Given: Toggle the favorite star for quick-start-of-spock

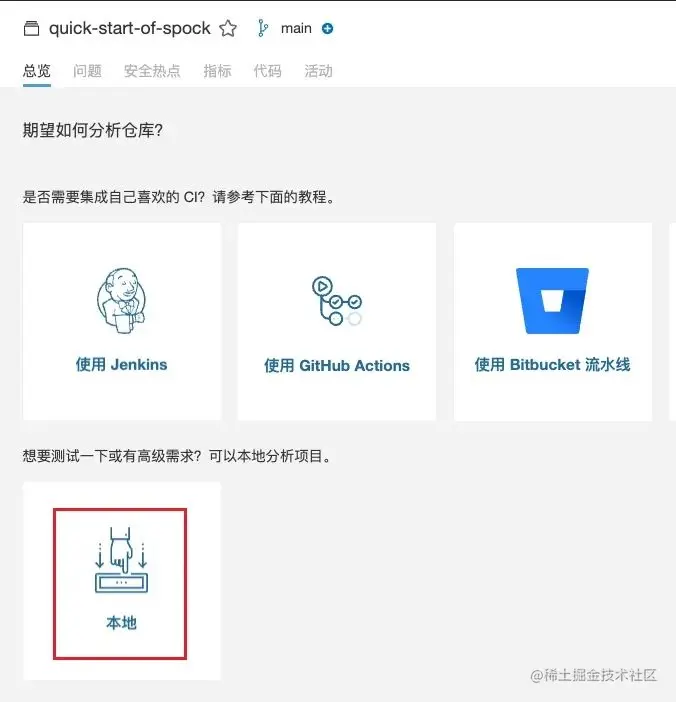Looking at the screenshot, I should click(228, 28).
